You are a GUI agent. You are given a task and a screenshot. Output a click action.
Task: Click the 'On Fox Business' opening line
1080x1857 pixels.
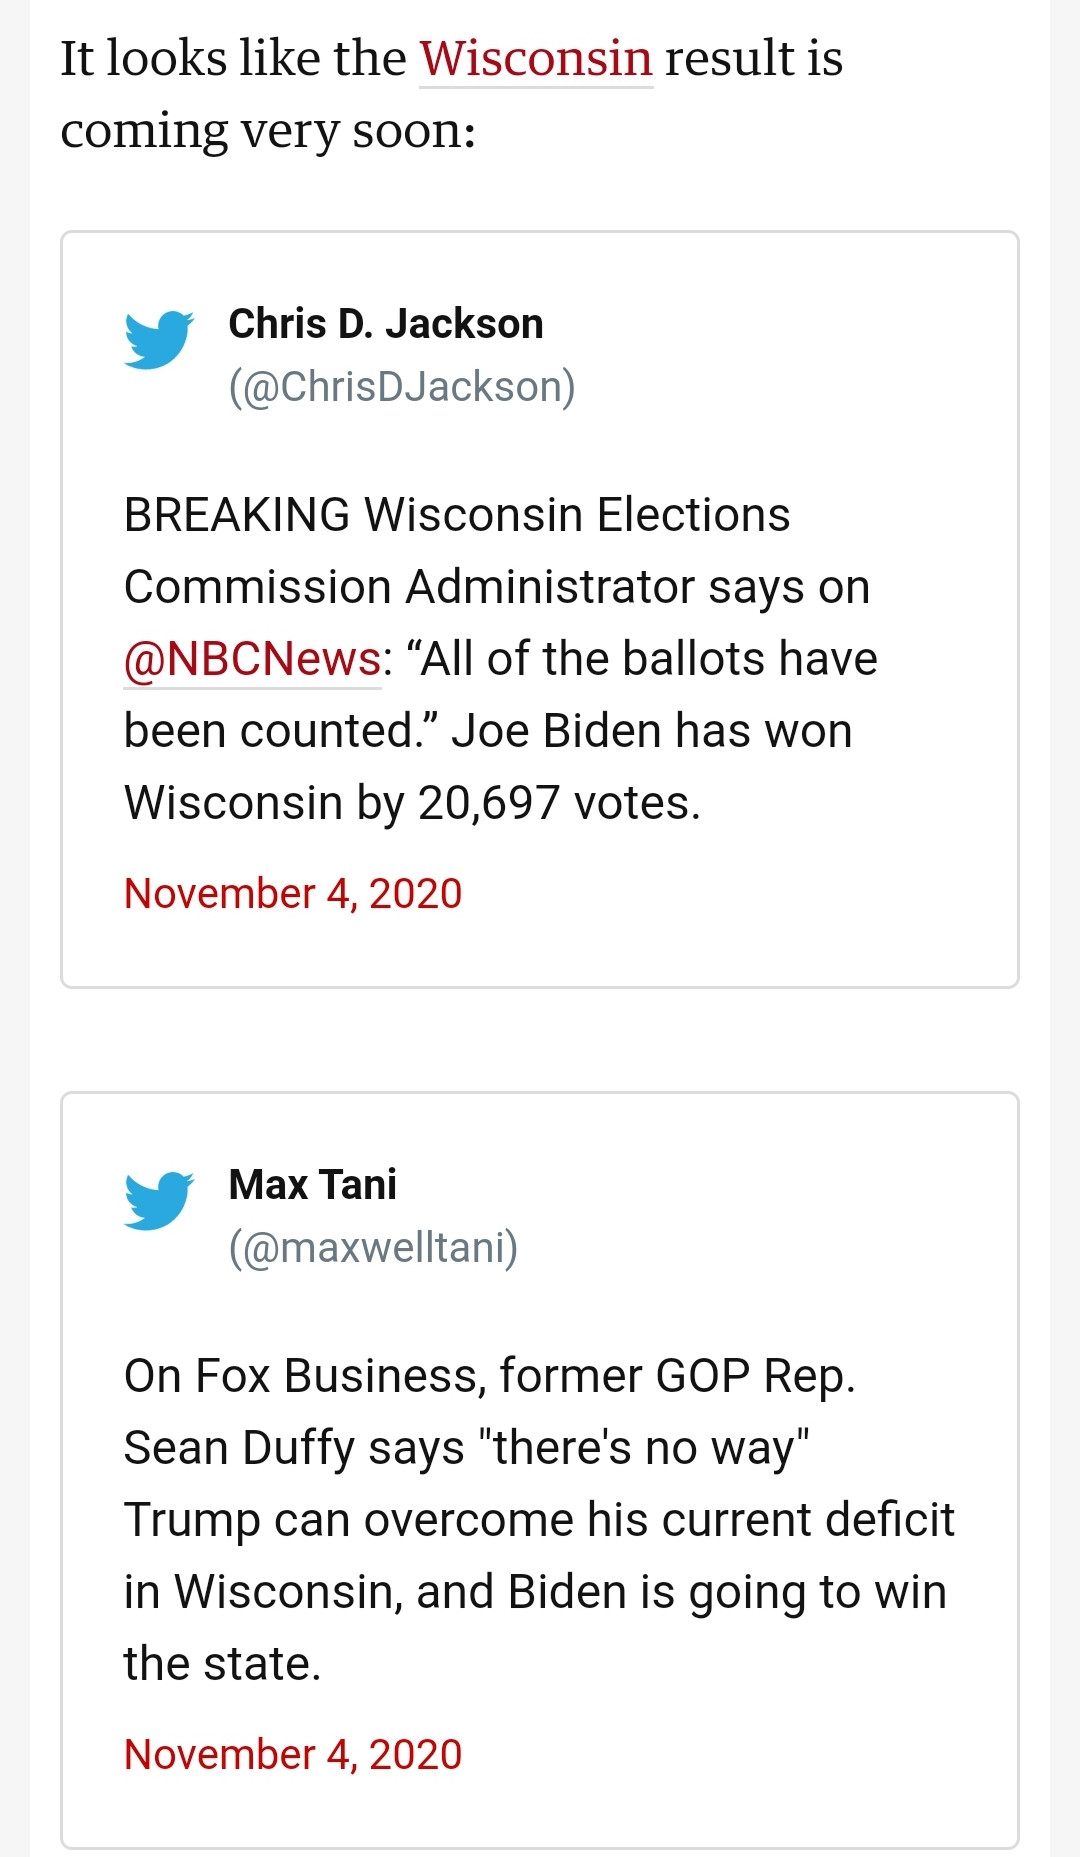pyautogui.click(x=489, y=1376)
